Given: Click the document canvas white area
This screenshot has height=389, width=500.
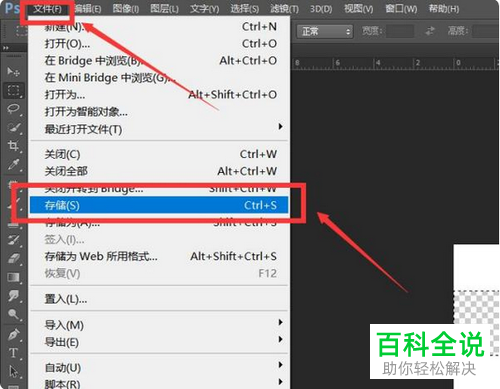Looking at the screenshot, I should 476,266.
